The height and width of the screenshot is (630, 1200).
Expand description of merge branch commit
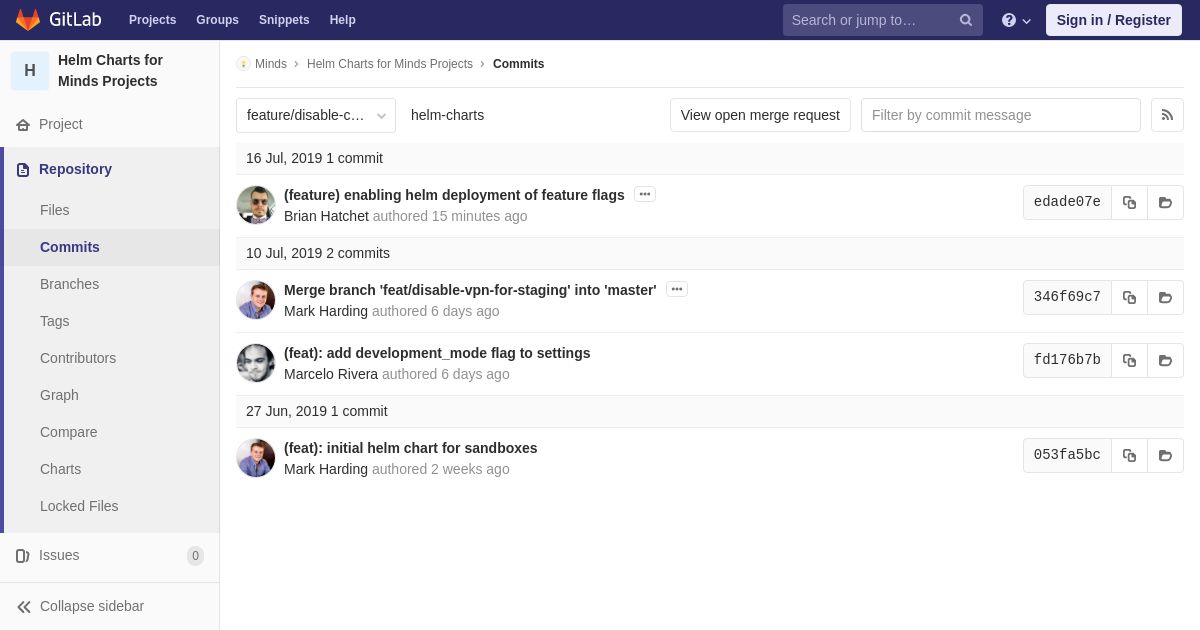[677, 289]
